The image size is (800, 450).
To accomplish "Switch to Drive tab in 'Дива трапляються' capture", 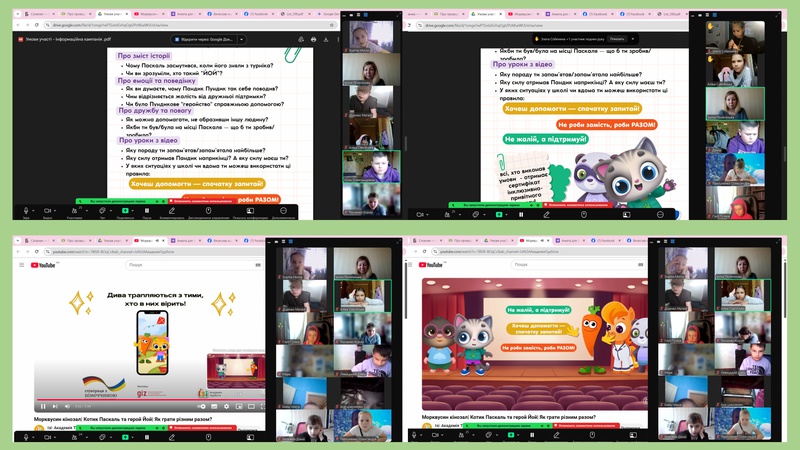I will [113, 240].
